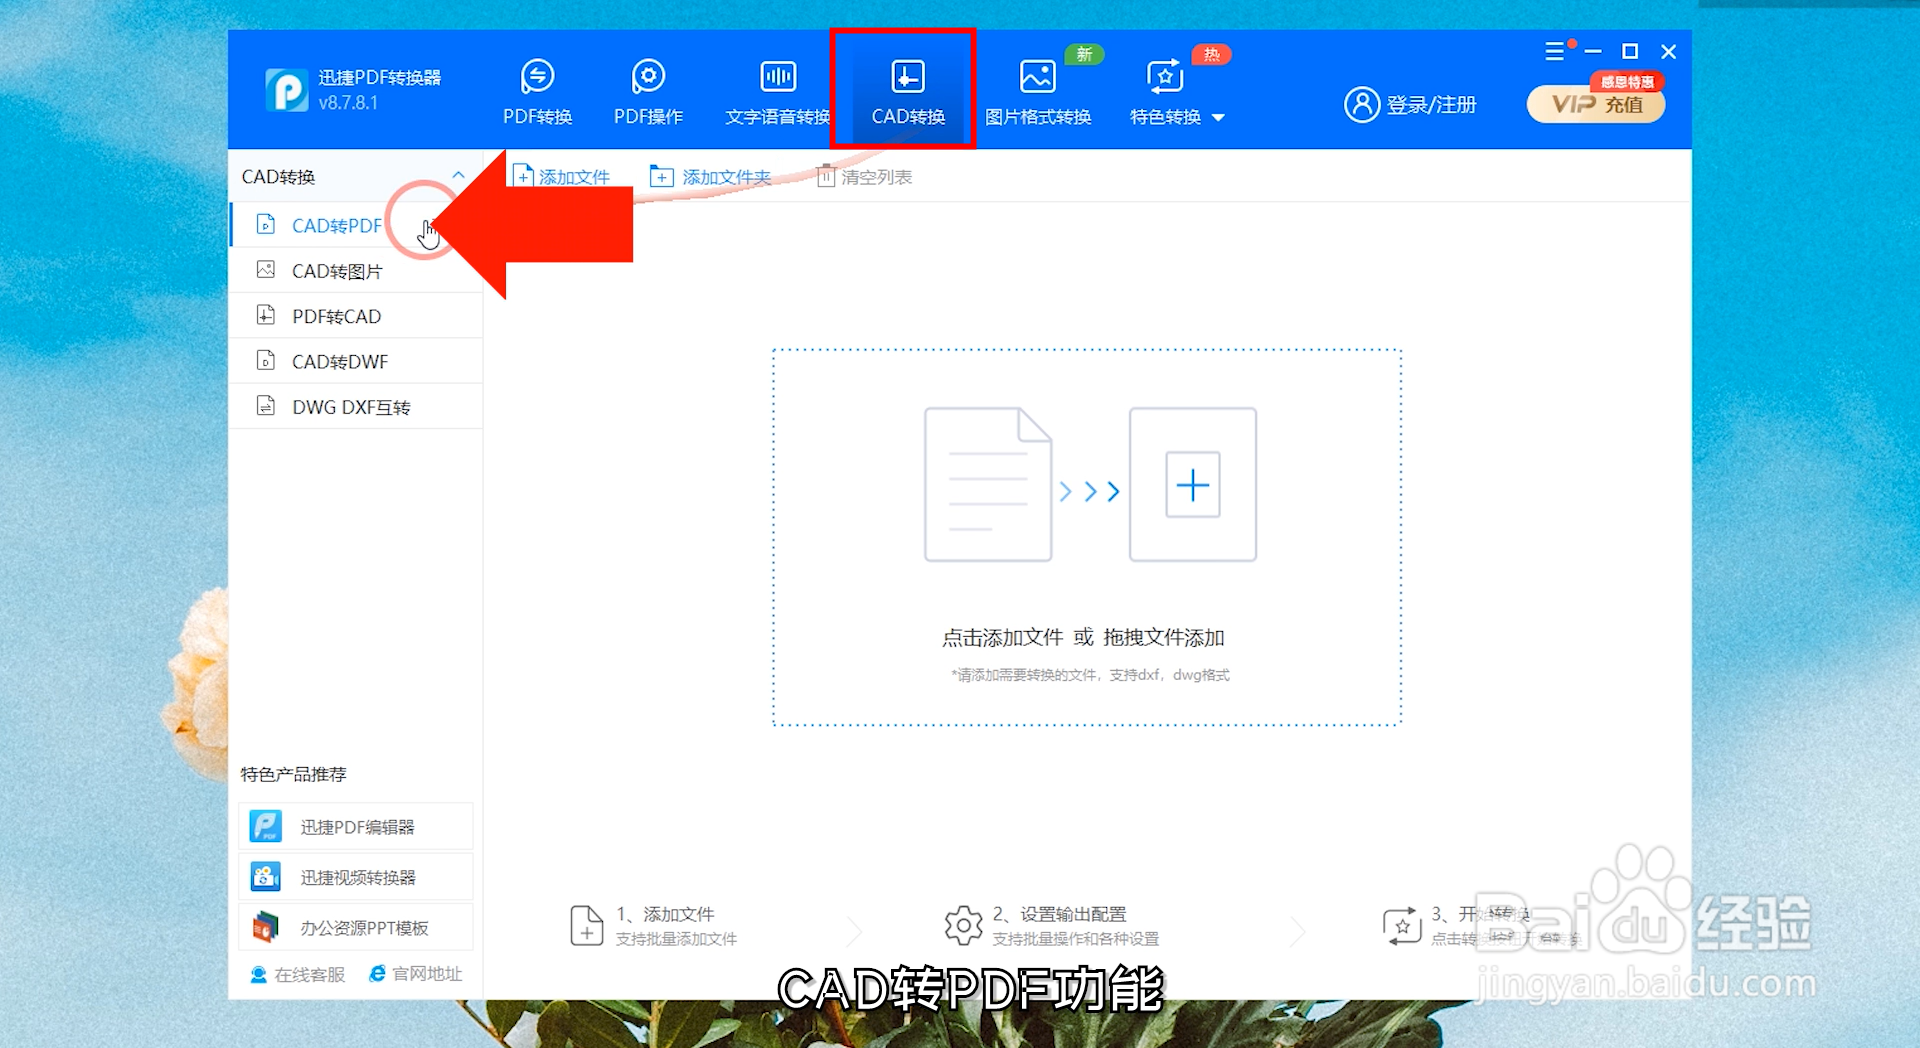Click the 1、添加文件 step text

(x=665, y=914)
